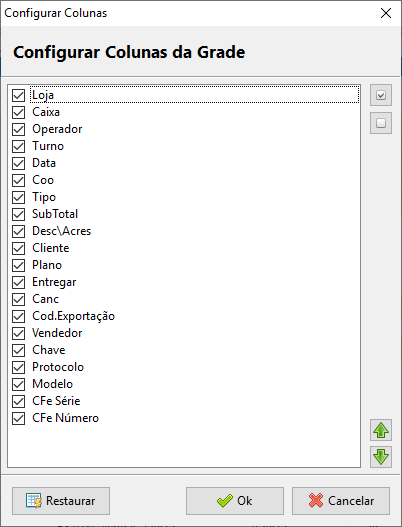
Task: Toggle the Caixa checkbox
Action: (18, 112)
